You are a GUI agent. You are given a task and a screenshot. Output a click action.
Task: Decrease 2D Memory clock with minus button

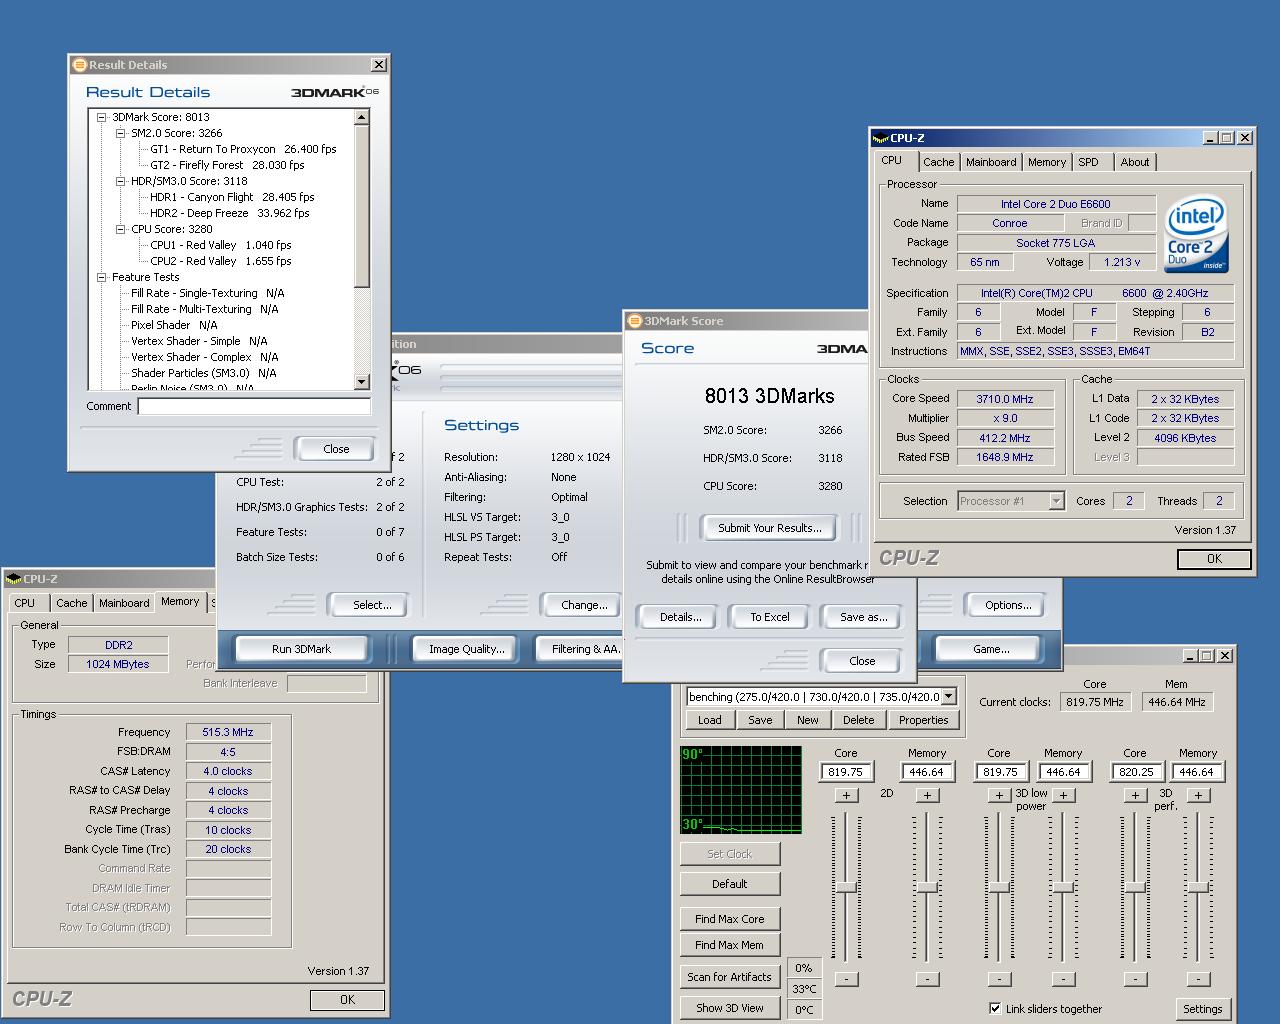[927, 979]
